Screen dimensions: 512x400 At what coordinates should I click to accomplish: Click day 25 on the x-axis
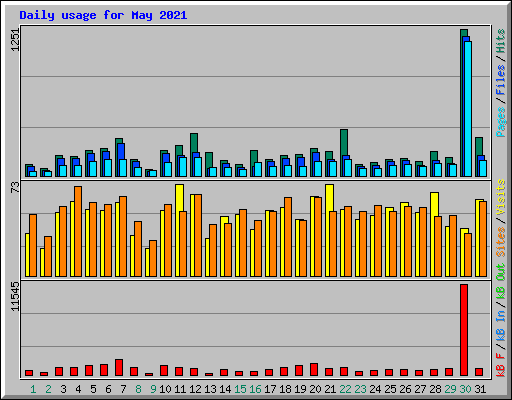tap(390, 389)
